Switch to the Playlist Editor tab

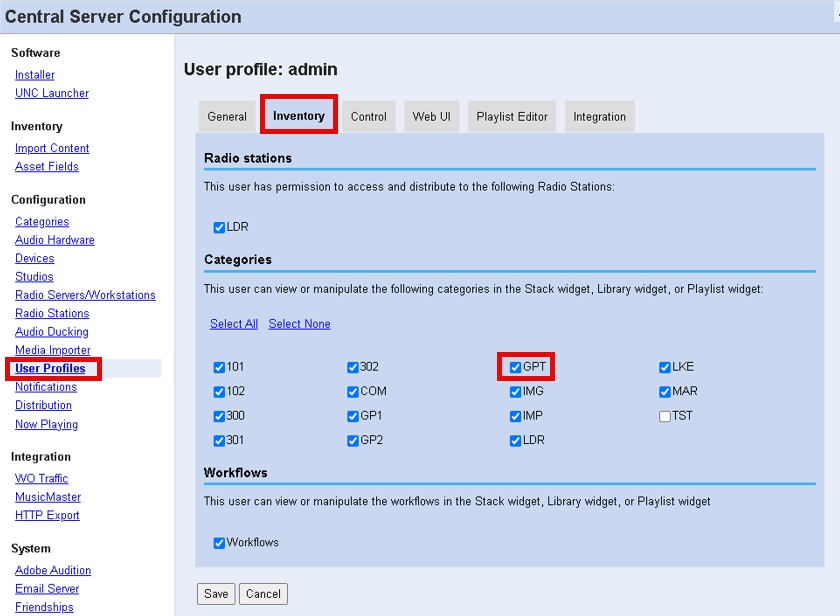512,117
